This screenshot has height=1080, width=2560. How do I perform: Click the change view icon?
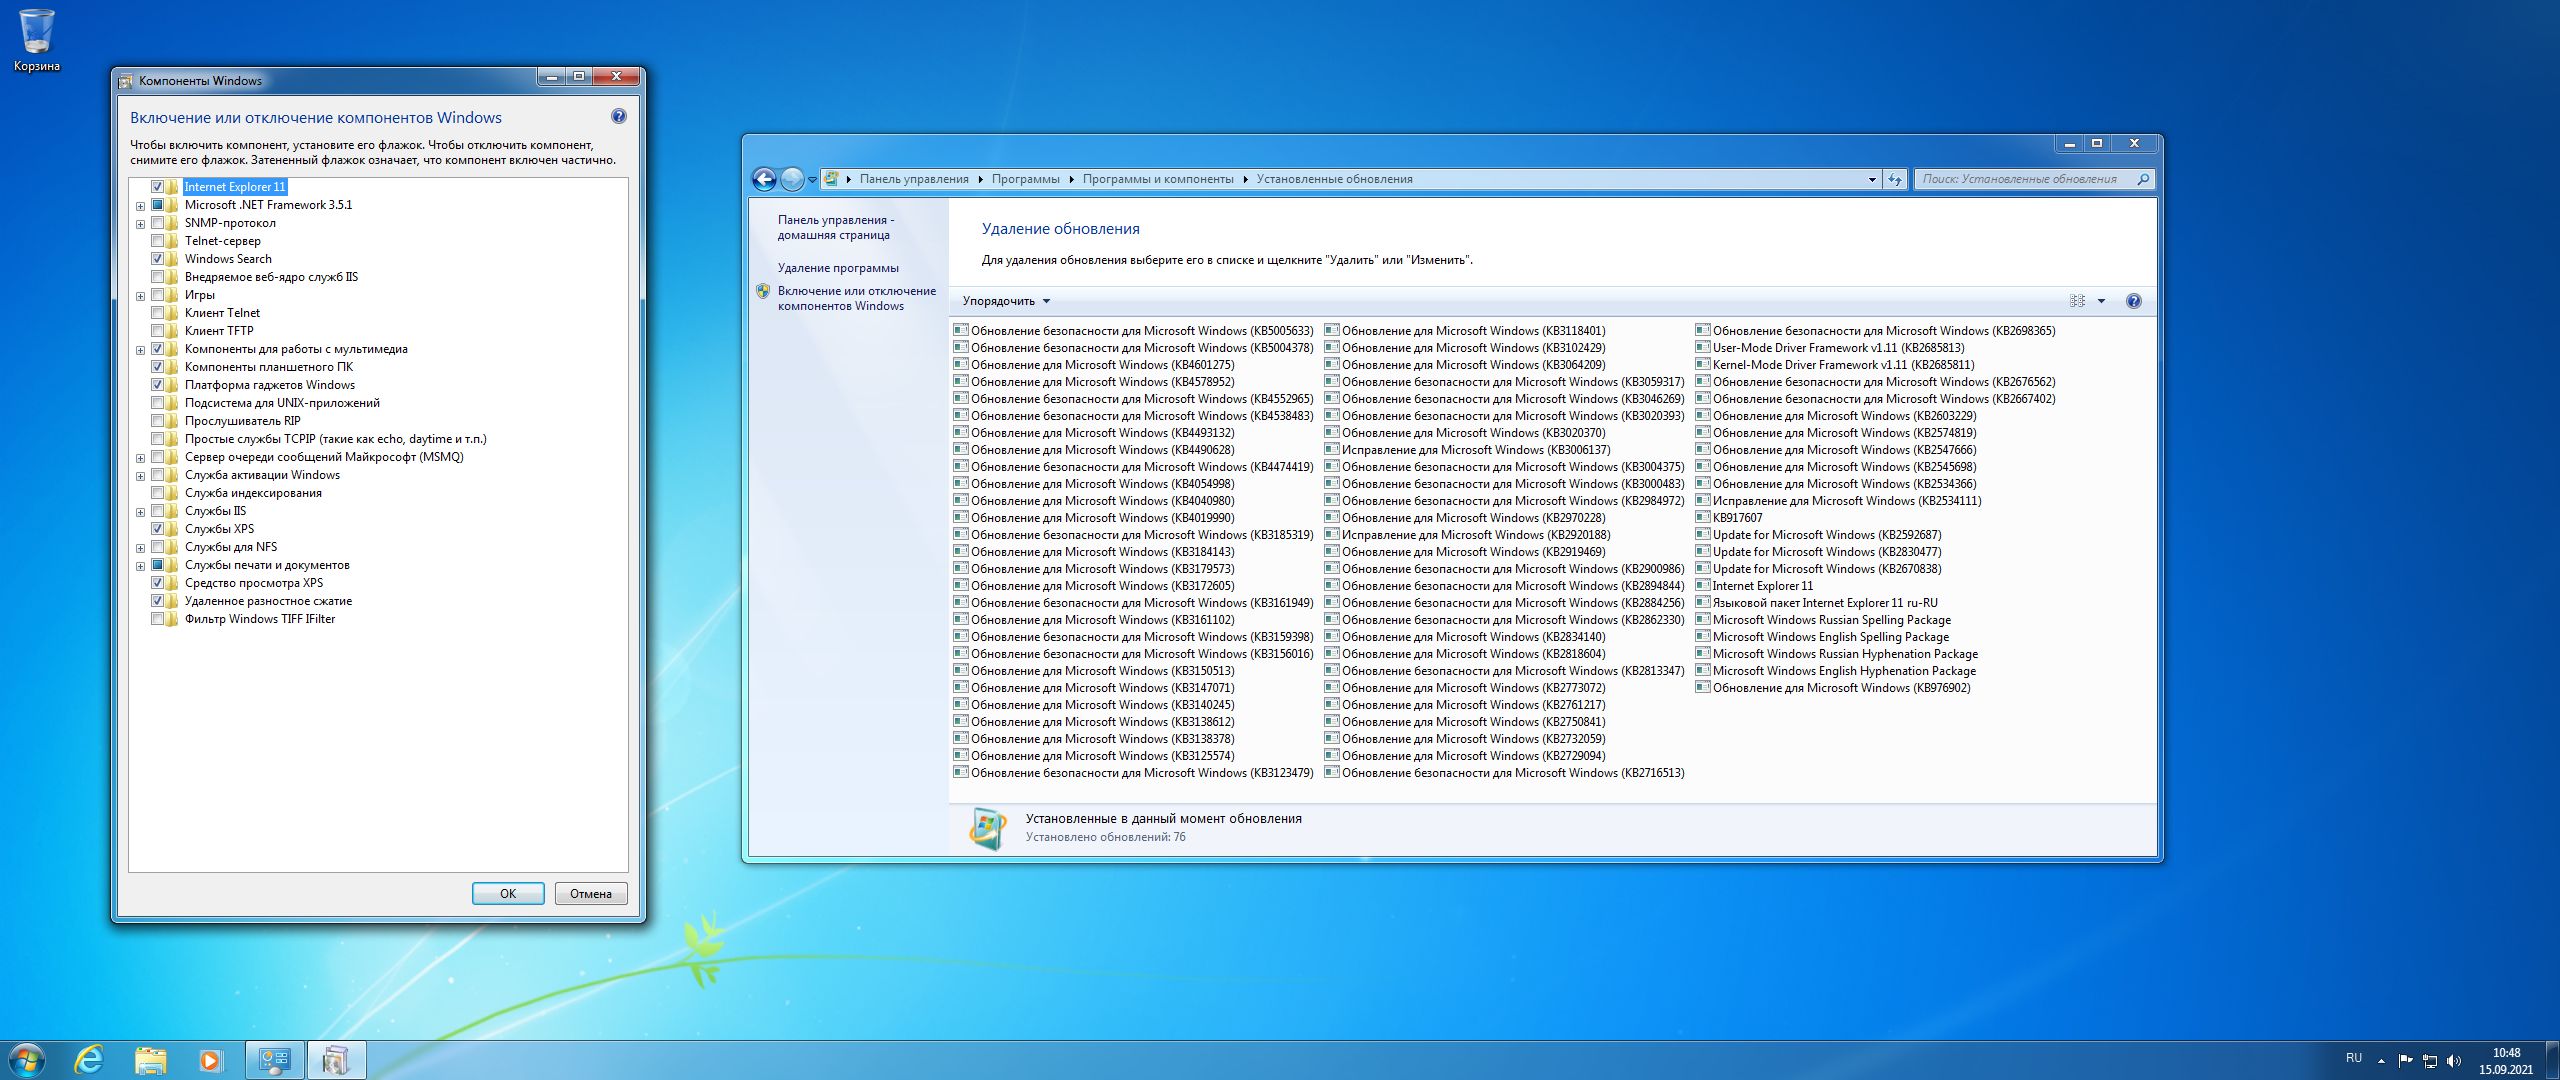2077,301
